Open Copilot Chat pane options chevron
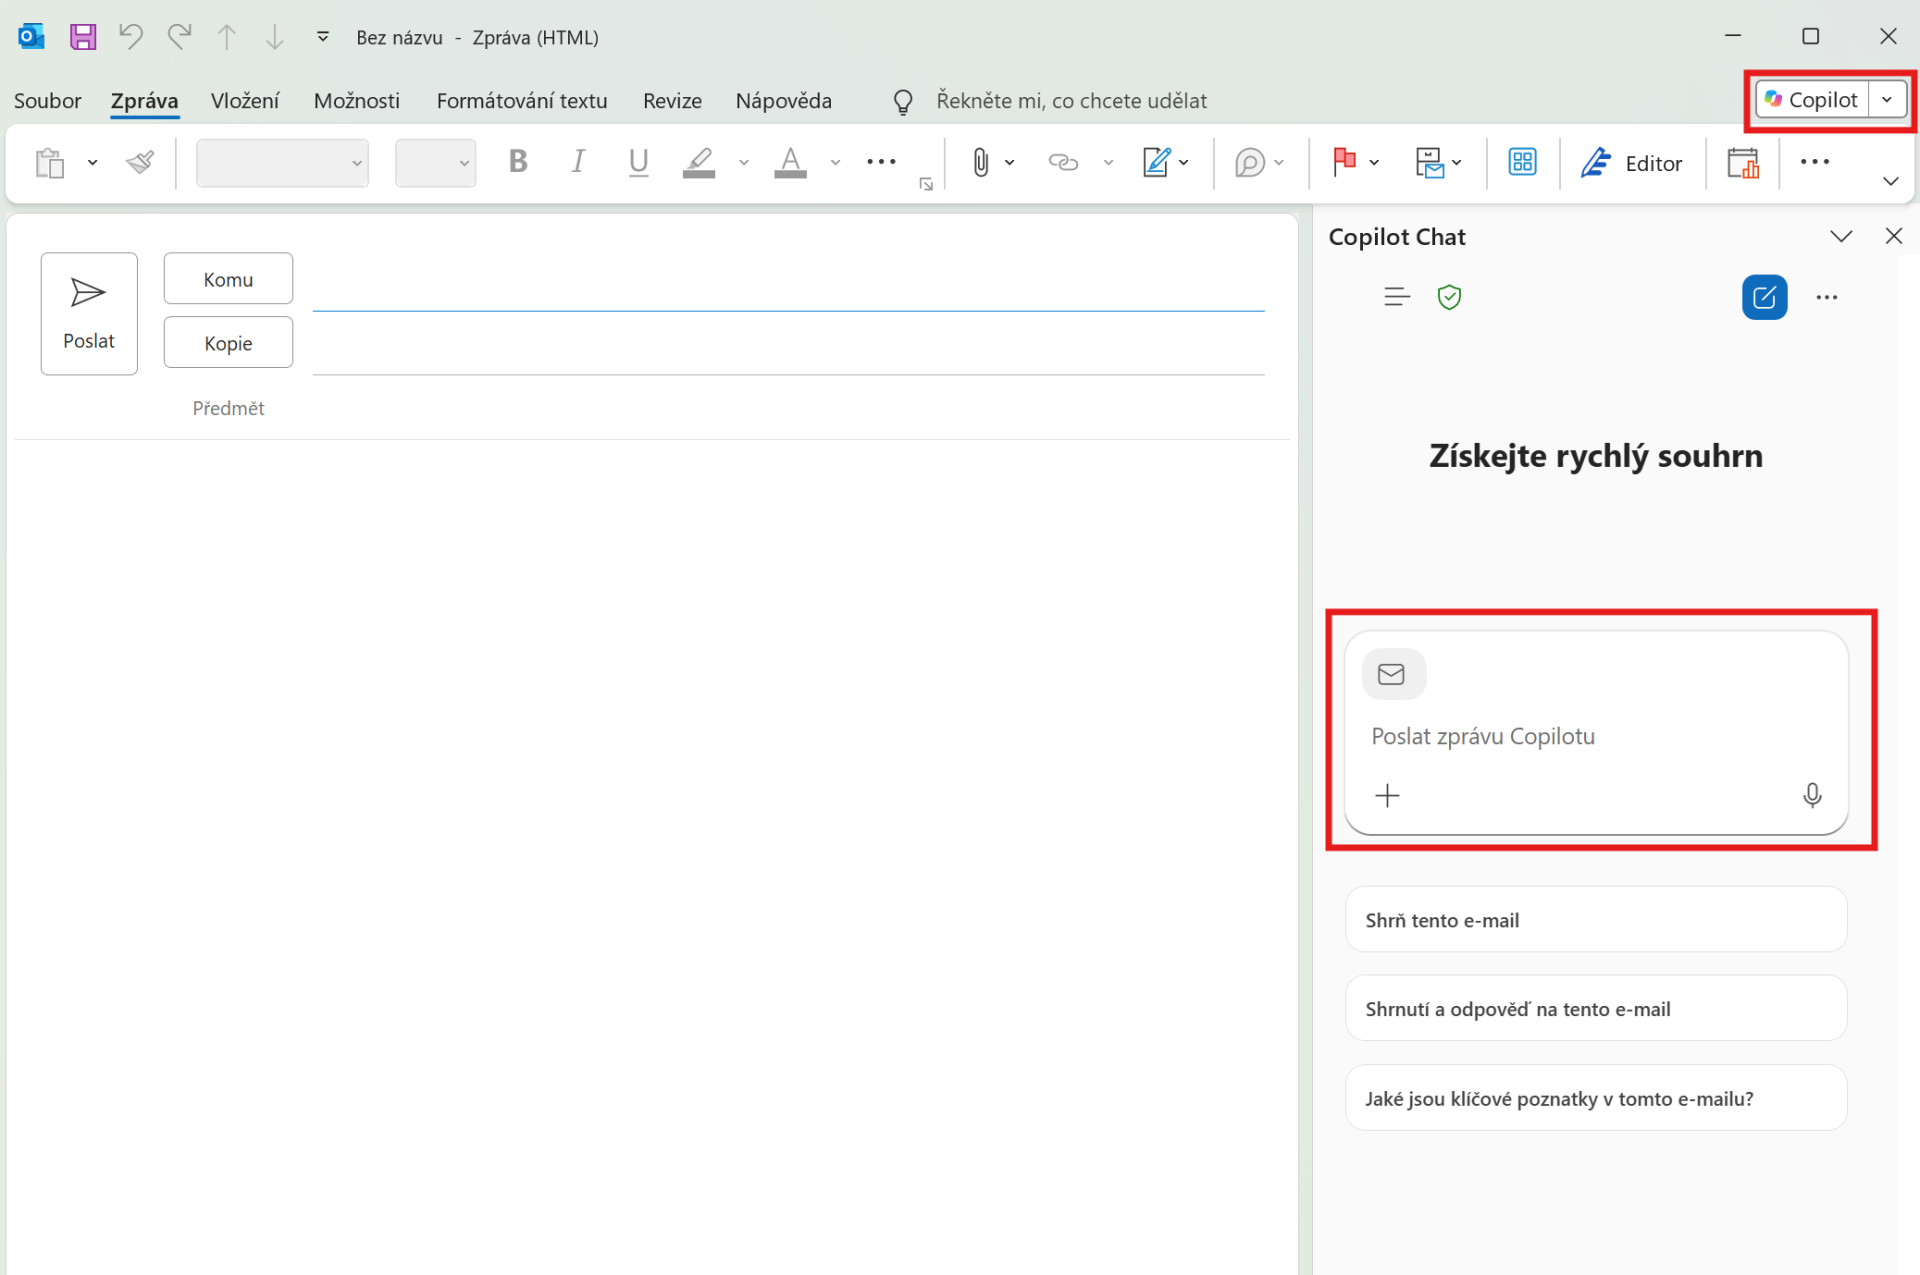The width and height of the screenshot is (1920, 1275). pyautogui.click(x=1841, y=236)
